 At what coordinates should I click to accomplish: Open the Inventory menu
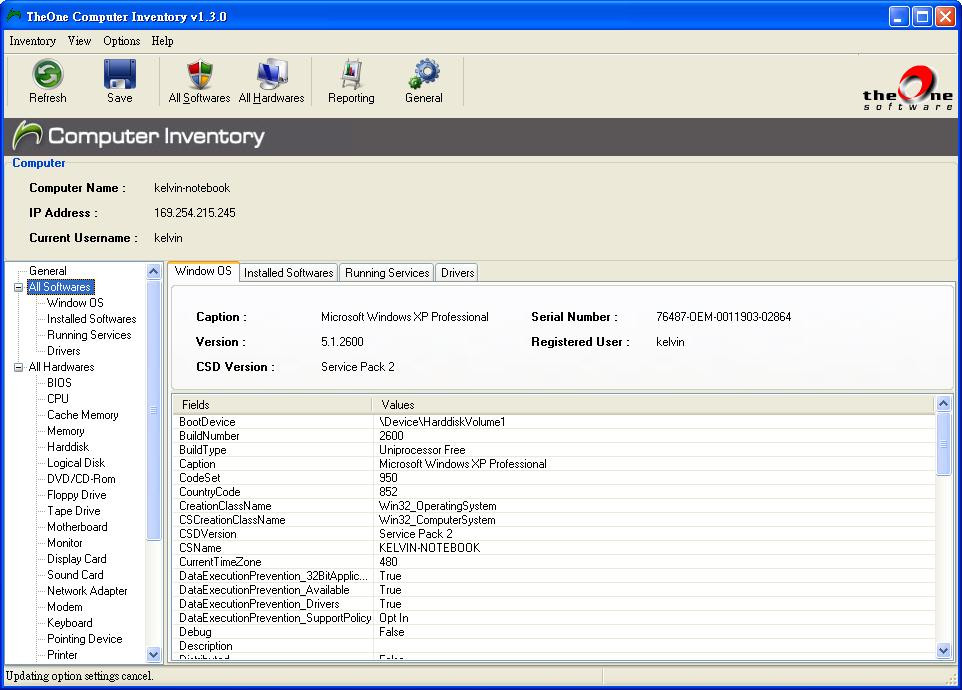pyautogui.click(x=32, y=41)
